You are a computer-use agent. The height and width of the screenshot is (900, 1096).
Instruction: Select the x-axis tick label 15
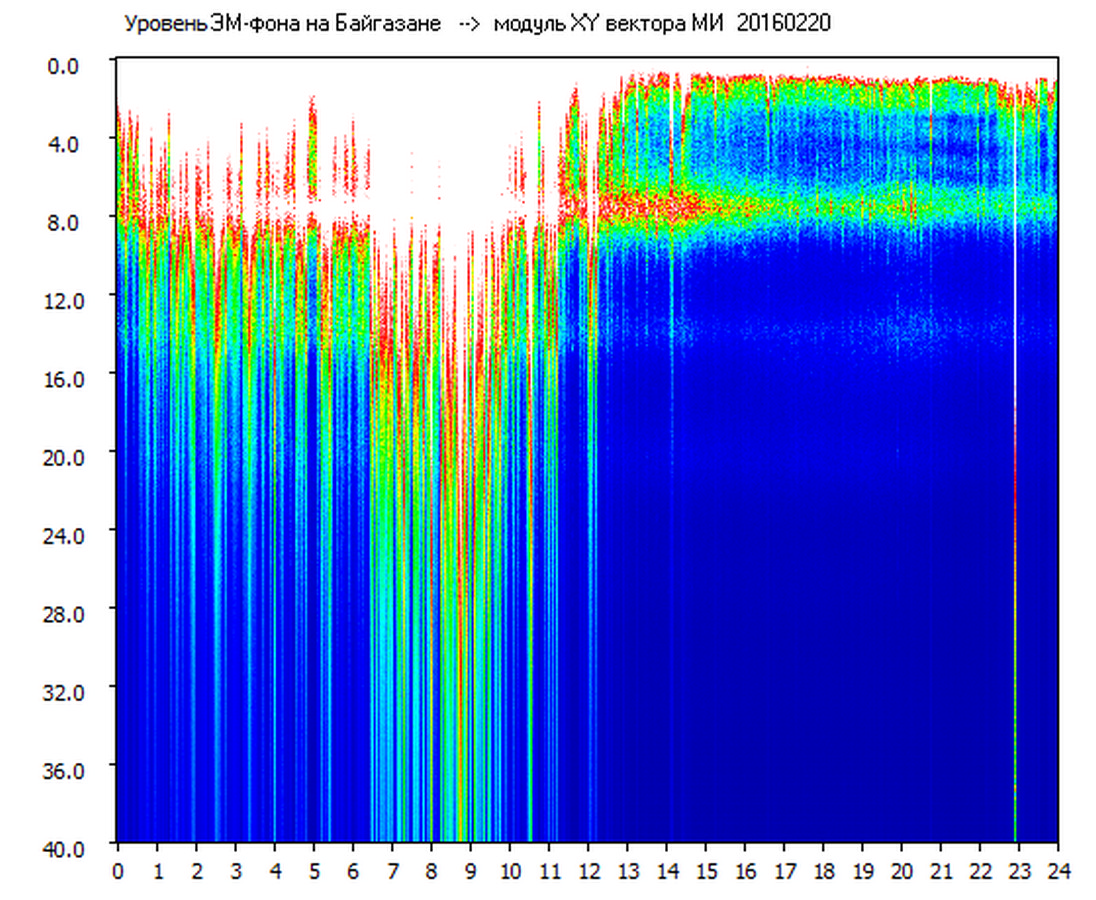706,871
